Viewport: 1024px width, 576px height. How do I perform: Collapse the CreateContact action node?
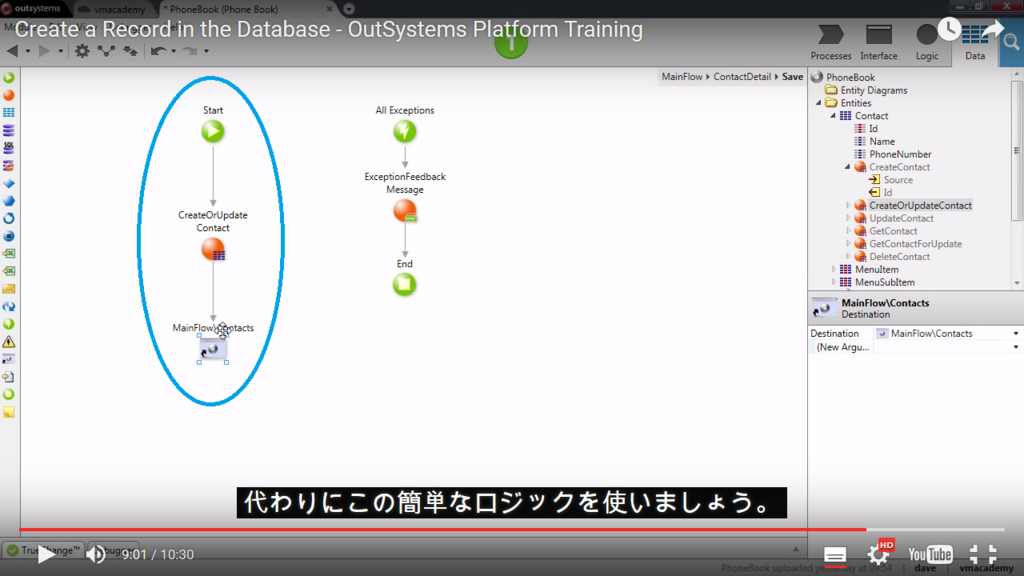(848, 167)
